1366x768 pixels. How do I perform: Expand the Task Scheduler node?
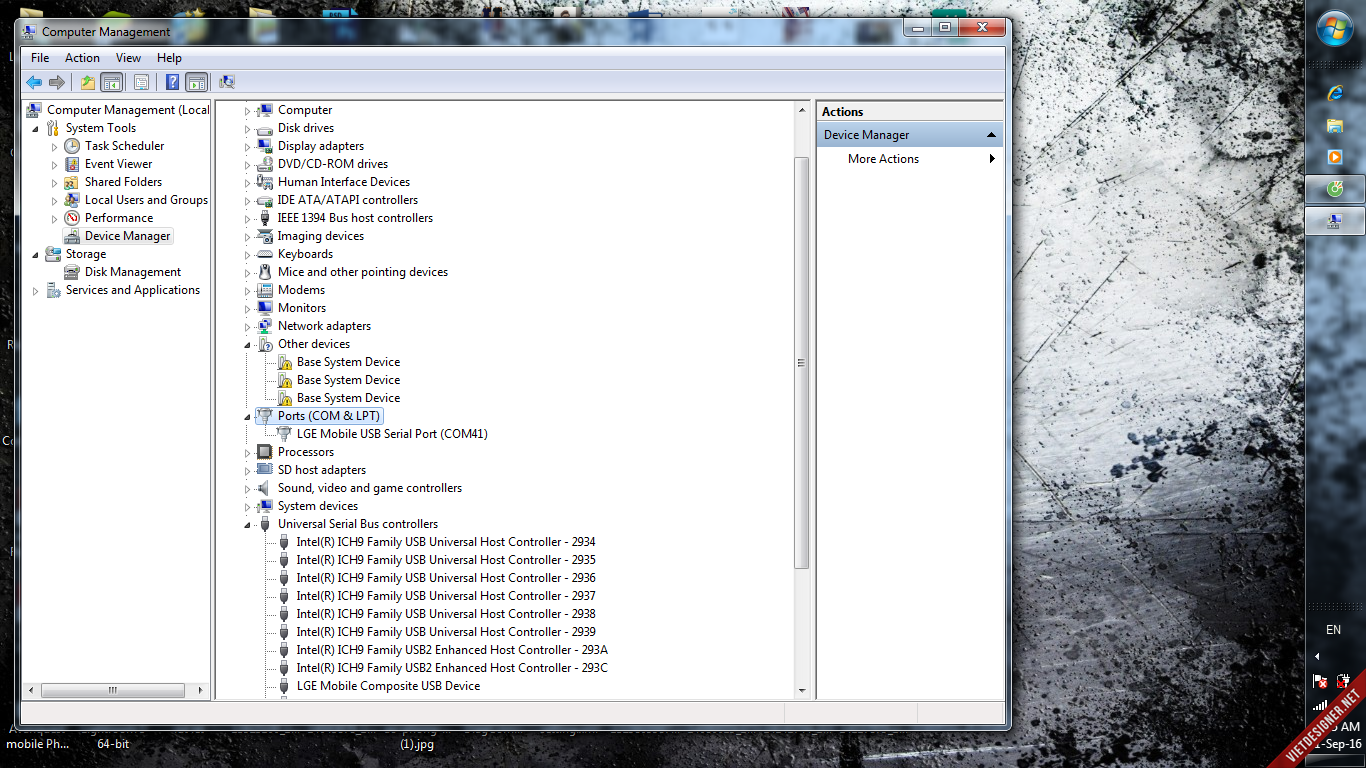pyautogui.click(x=55, y=146)
